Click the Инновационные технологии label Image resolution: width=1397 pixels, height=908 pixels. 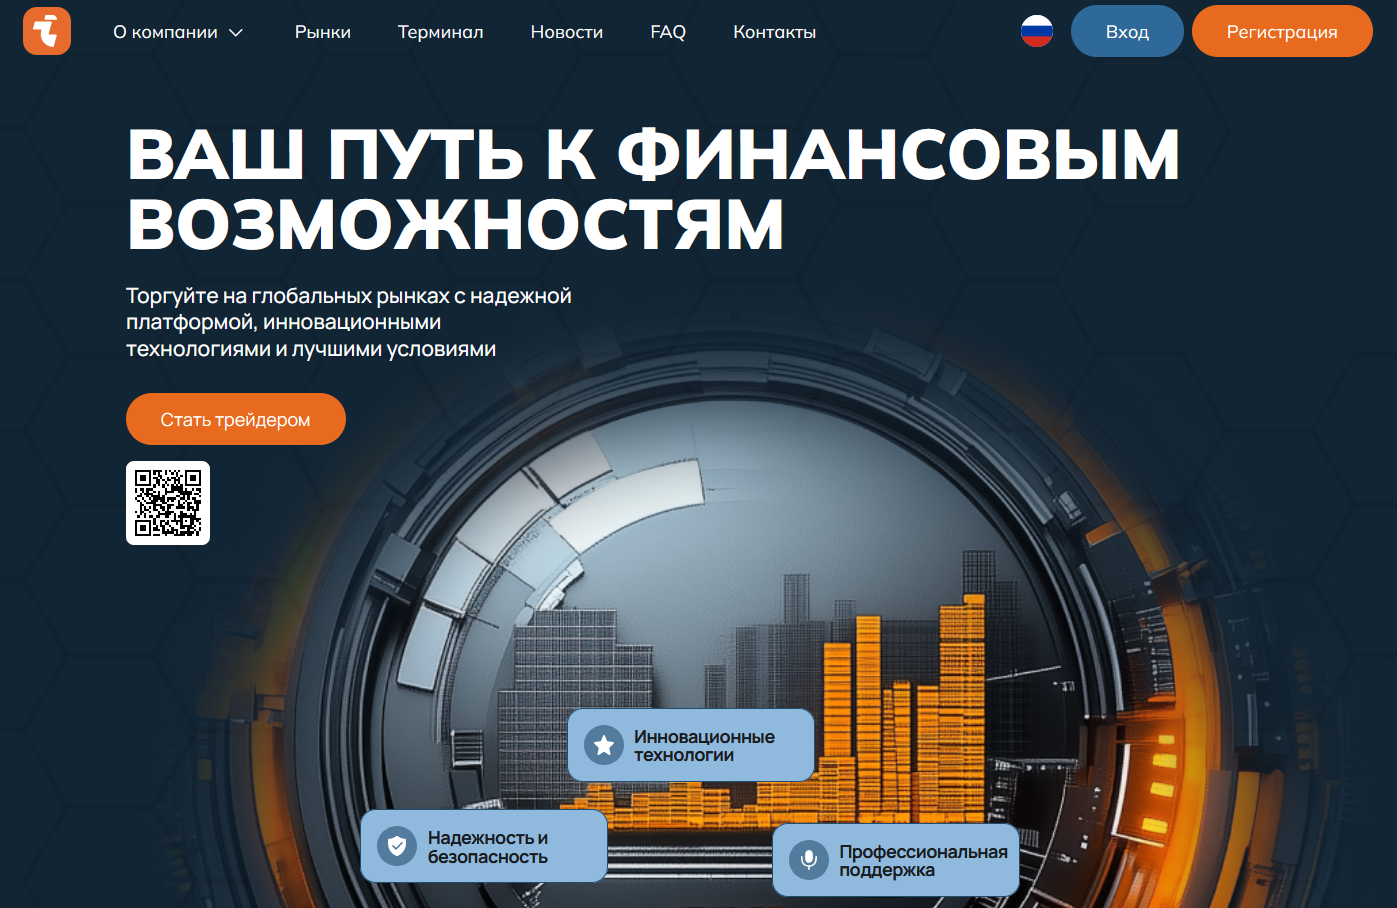[x=704, y=745]
